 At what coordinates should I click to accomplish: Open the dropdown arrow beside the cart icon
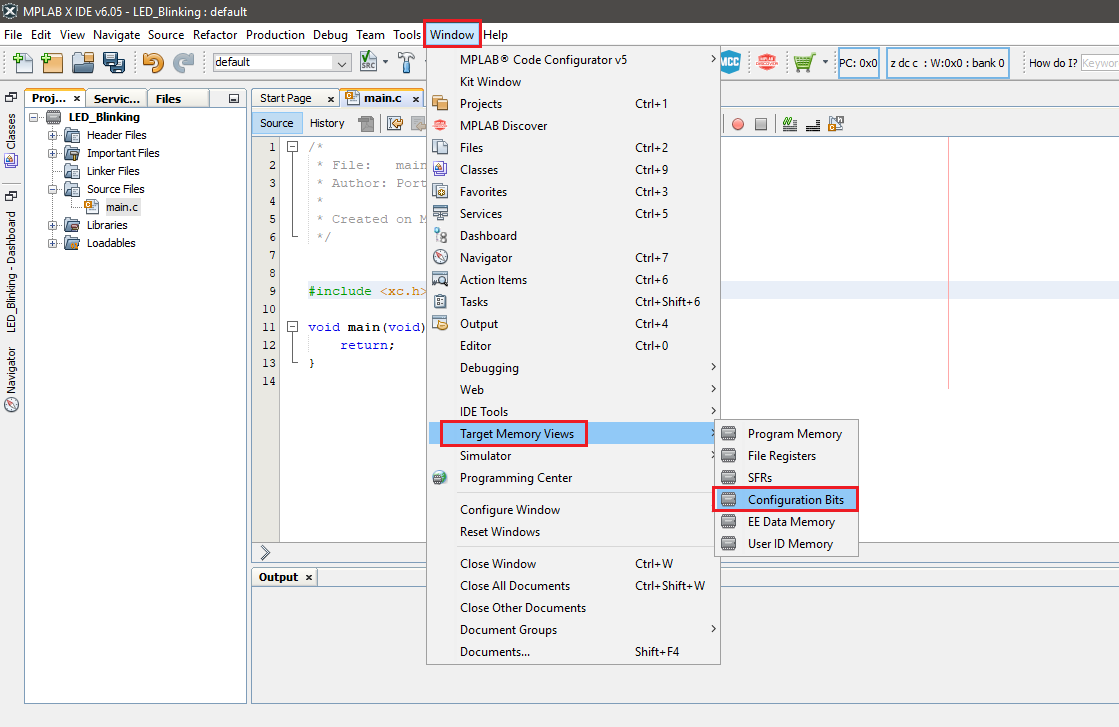pyautogui.click(x=825, y=62)
